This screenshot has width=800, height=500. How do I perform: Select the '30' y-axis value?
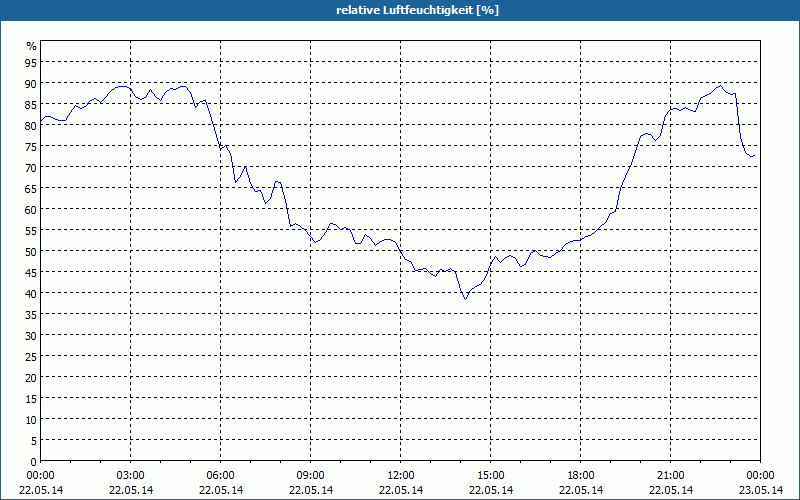[31, 335]
